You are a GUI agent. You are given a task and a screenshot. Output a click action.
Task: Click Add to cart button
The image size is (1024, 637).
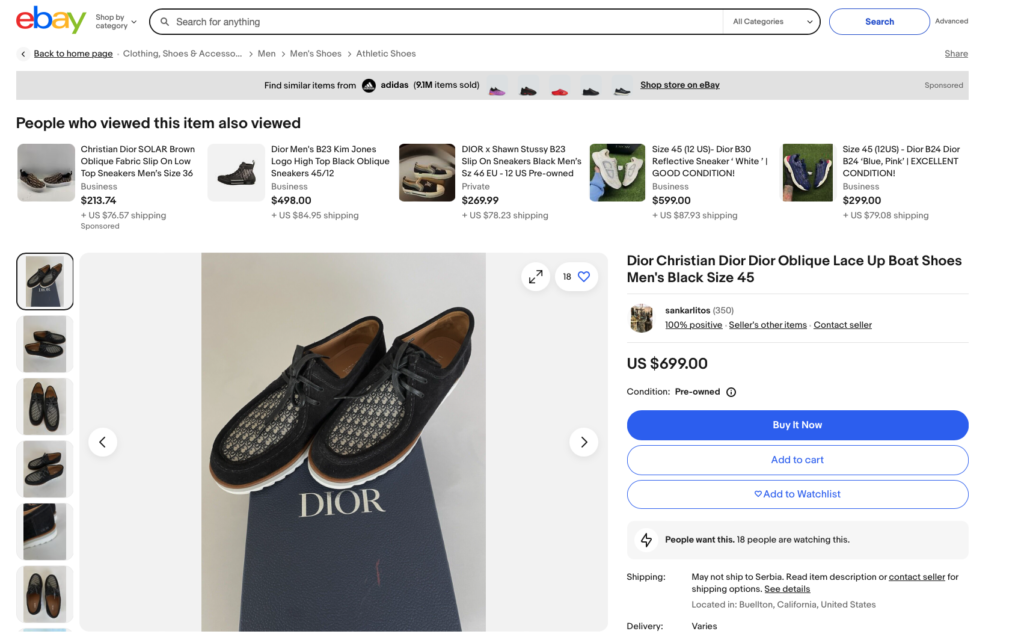click(x=797, y=460)
